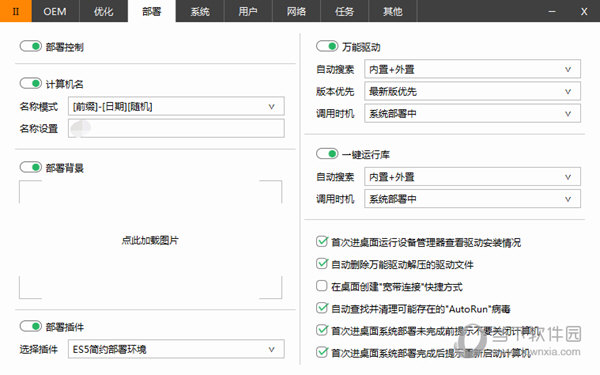
Task: Close the window with X
Action: coord(584,11)
